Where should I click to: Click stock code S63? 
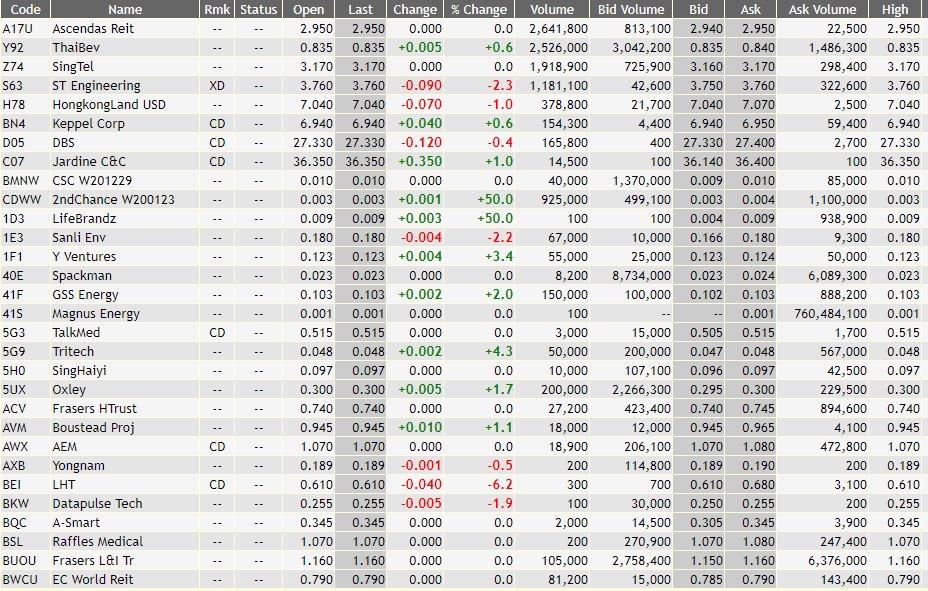tap(12, 85)
